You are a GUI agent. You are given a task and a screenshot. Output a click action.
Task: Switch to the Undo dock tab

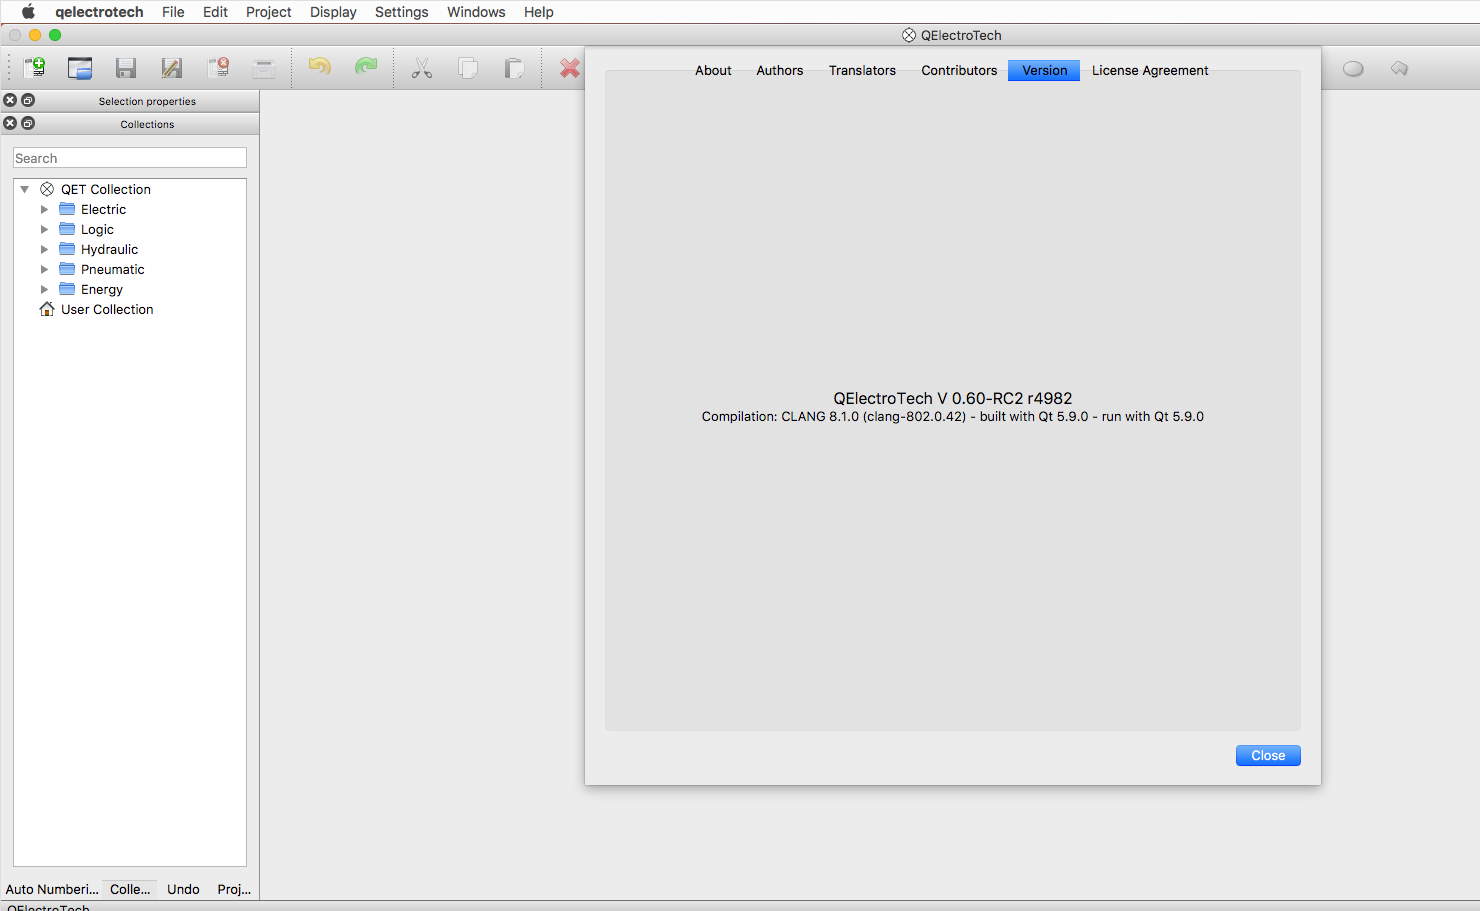(183, 889)
